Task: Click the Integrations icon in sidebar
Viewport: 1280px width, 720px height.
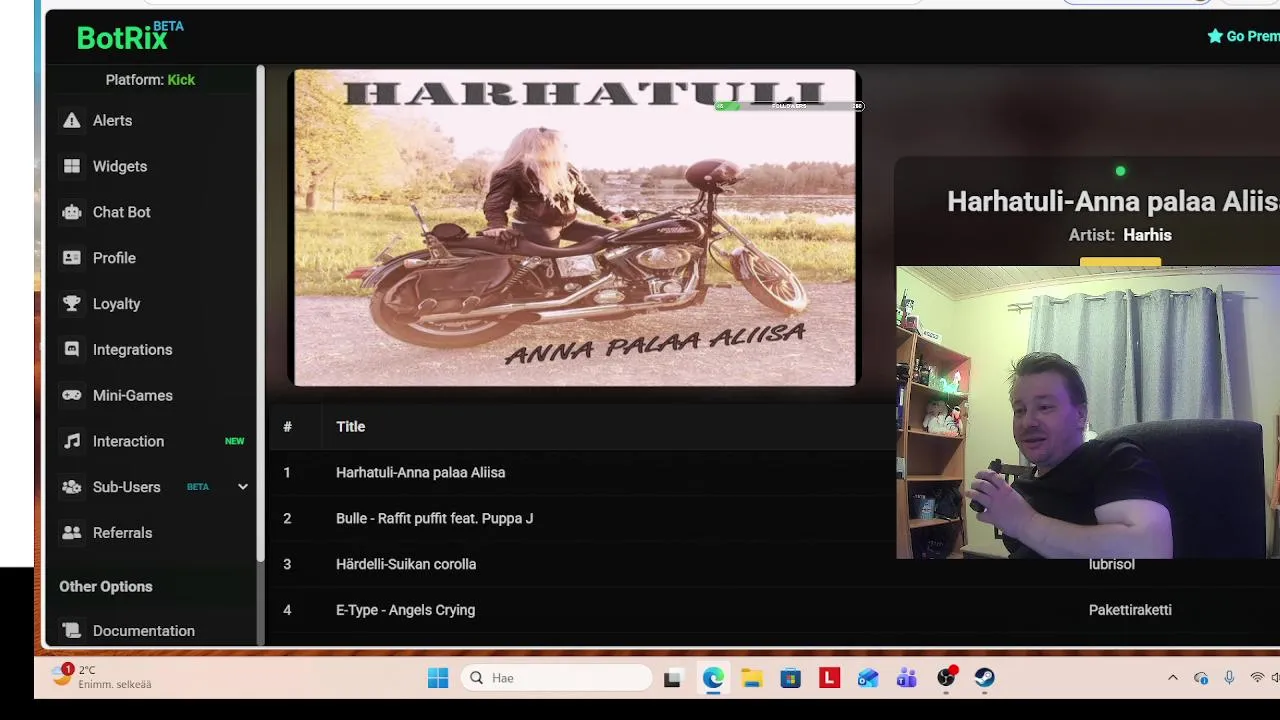Action: [x=72, y=350]
